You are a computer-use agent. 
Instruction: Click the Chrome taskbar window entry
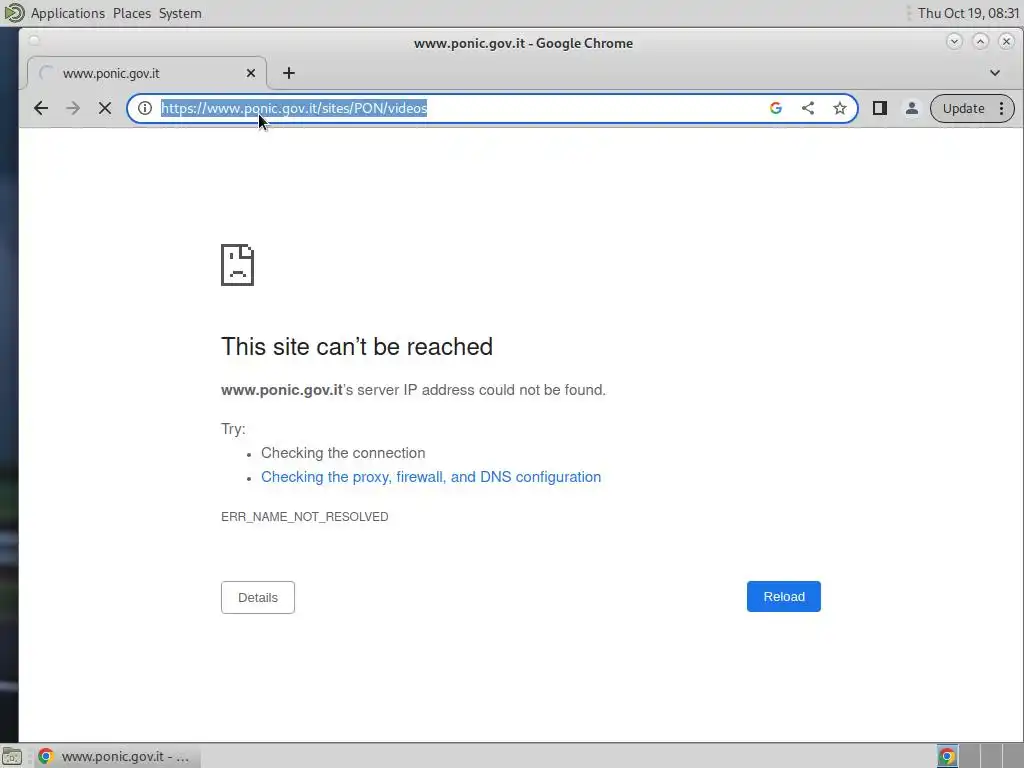click(x=118, y=756)
